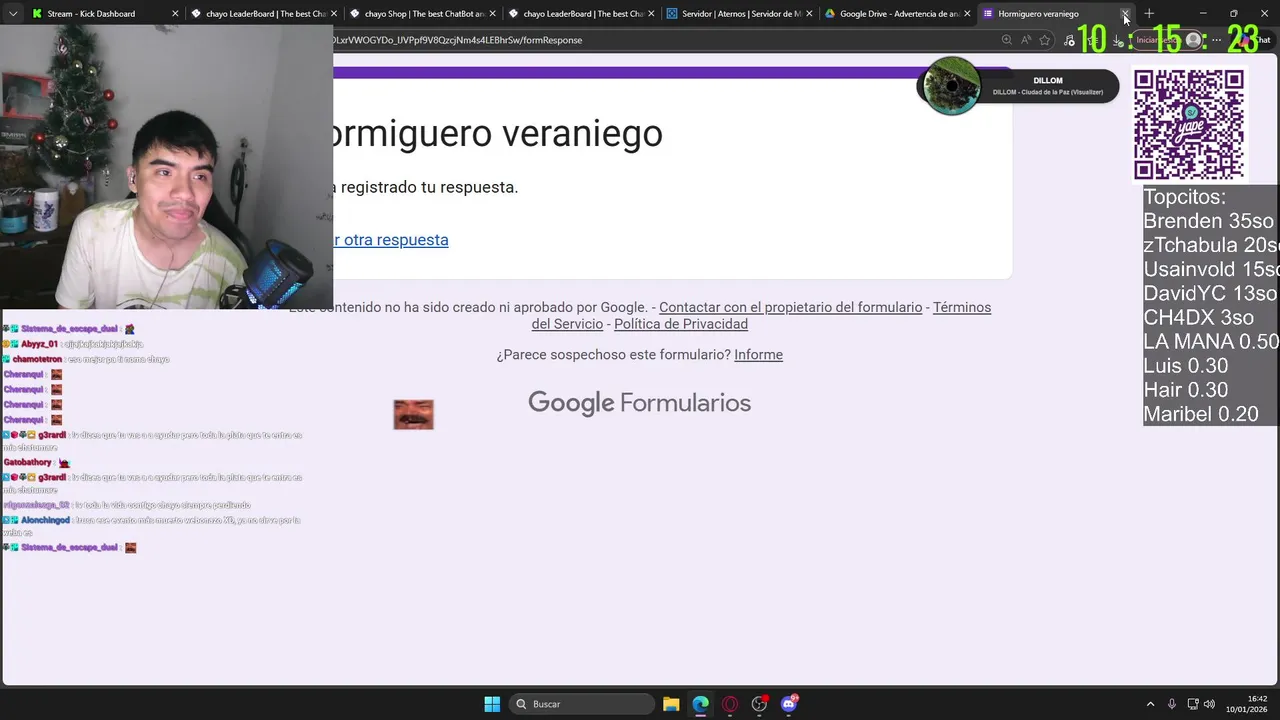Click the media control music note icon

pos(1070,40)
